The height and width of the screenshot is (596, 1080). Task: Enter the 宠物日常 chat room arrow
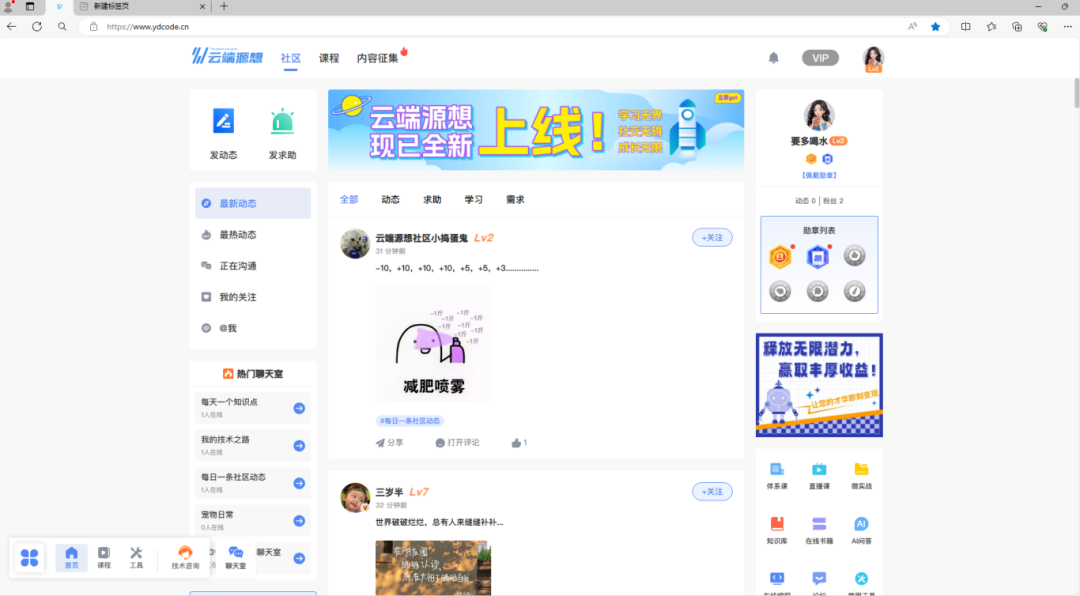click(299, 521)
